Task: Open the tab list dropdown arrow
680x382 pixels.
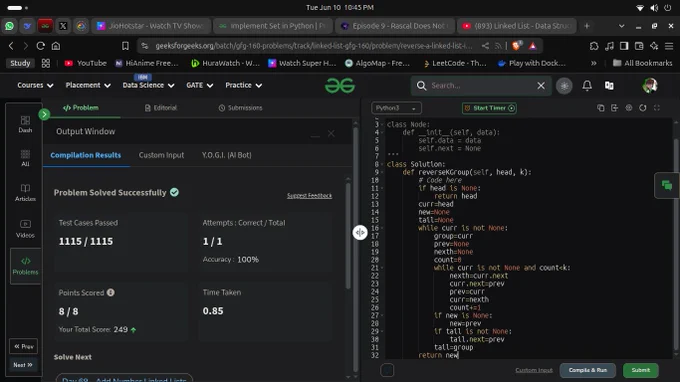Action: (621, 26)
